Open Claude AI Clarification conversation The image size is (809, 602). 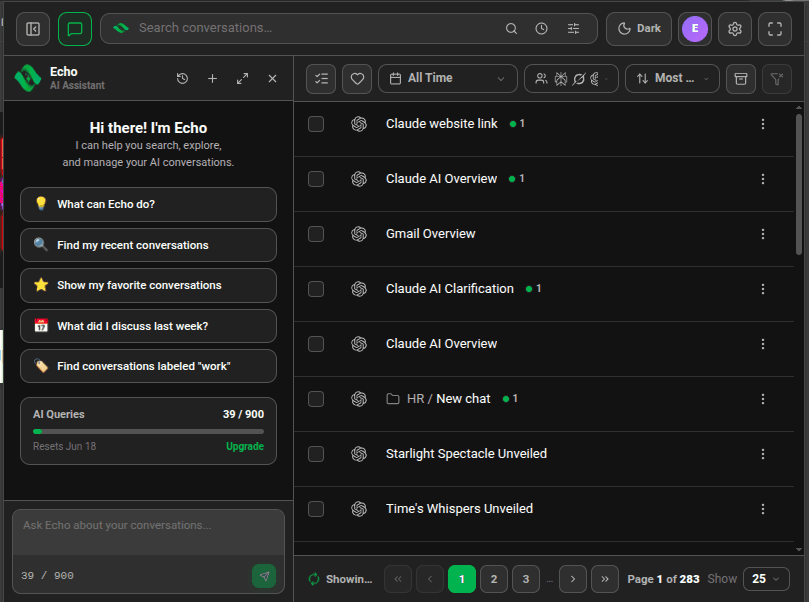pyautogui.click(x=450, y=289)
